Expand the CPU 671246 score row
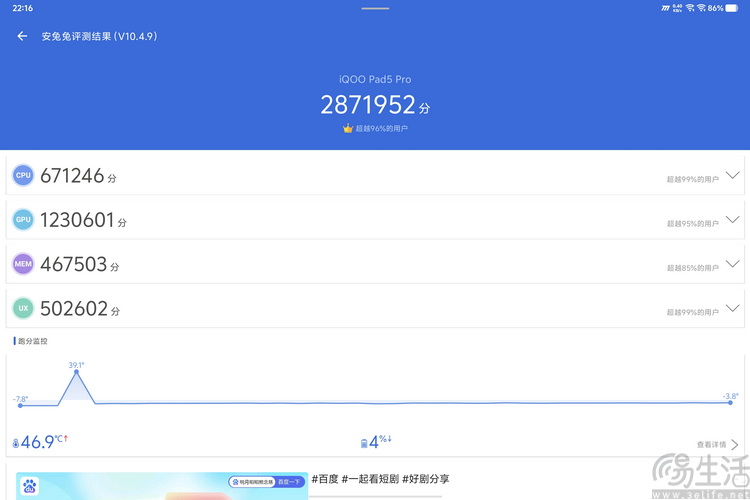Screen dimensions: 750x500 [x=732, y=175]
